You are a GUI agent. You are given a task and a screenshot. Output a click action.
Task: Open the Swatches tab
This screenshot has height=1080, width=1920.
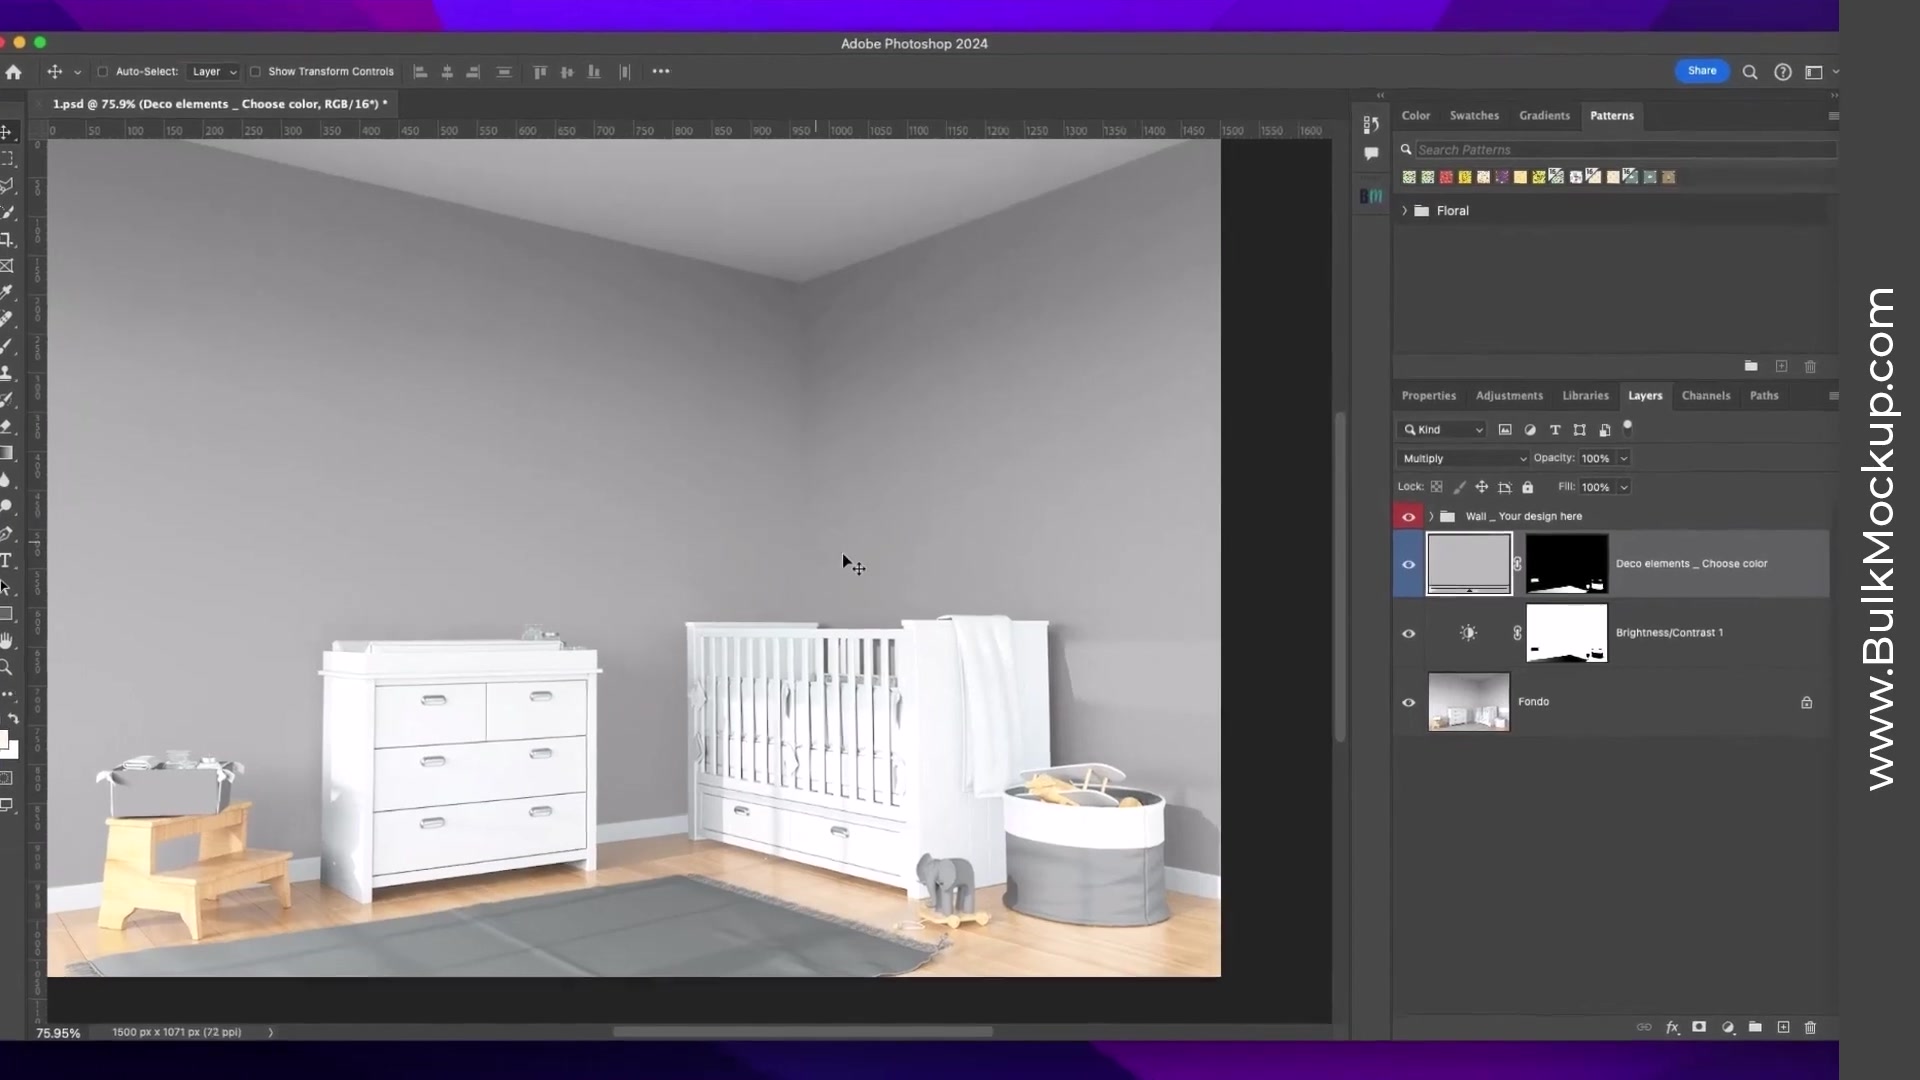1475,115
